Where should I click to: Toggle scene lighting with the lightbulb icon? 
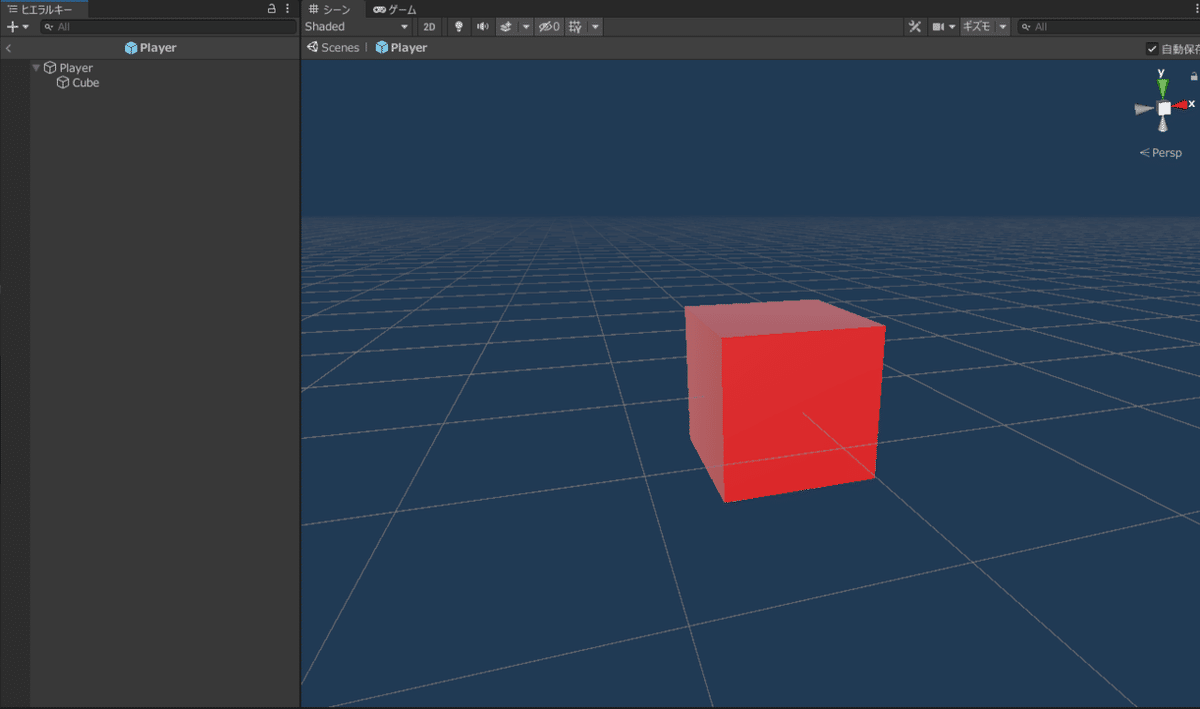(459, 27)
